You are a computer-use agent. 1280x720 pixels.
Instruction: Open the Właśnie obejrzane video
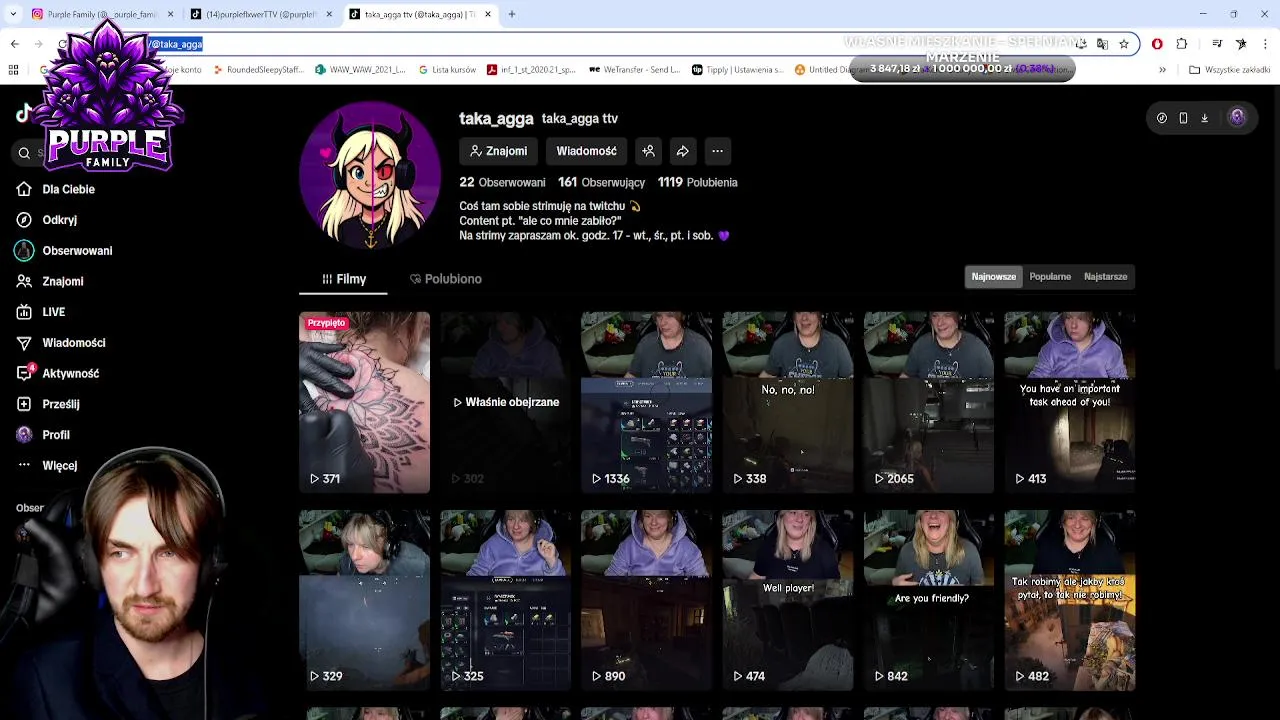[x=505, y=402]
